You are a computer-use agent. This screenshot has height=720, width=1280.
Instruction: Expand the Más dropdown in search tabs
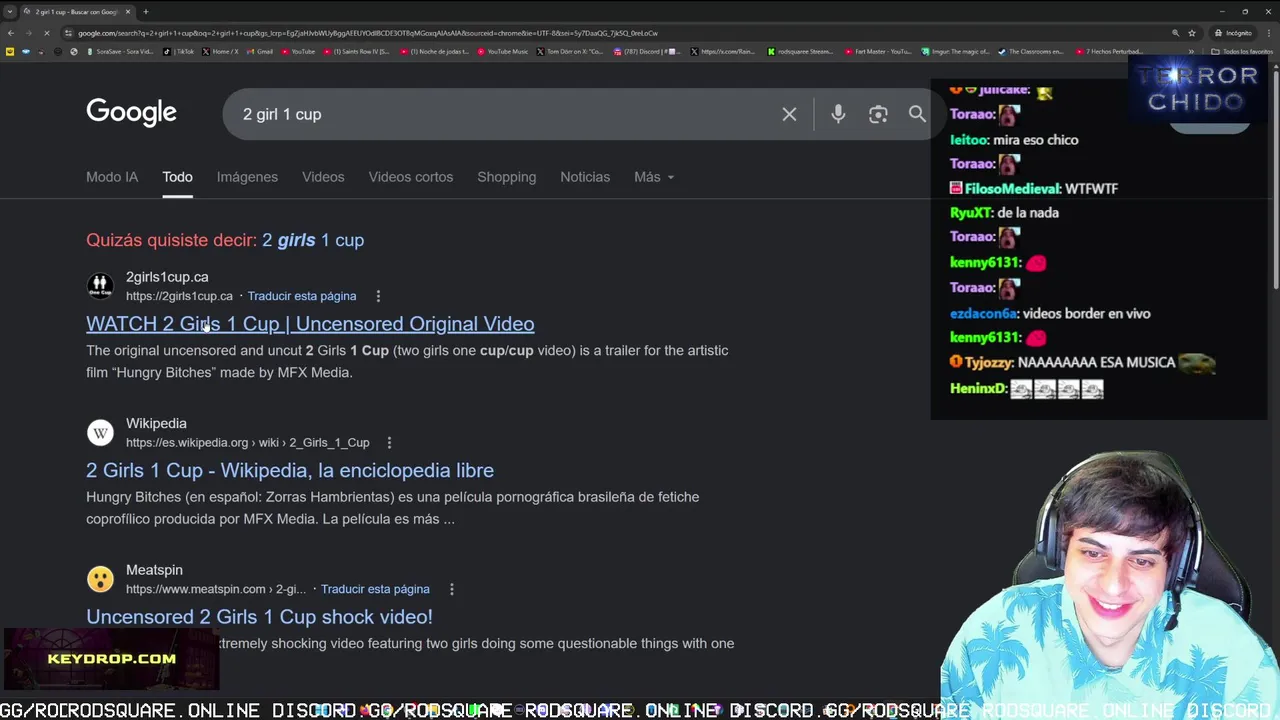(x=654, y=177)
